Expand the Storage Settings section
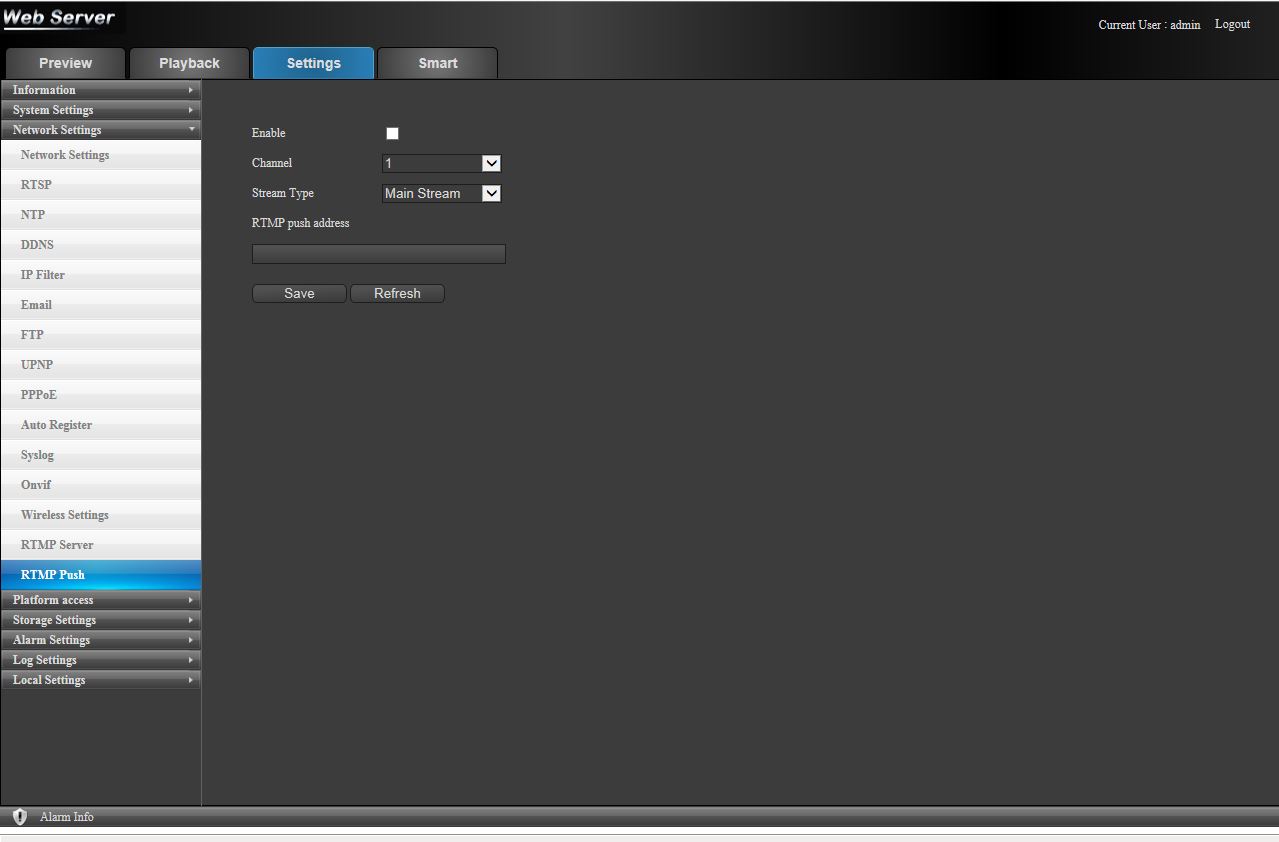Screen dimensions: 1279x842 tap(100, 620)
